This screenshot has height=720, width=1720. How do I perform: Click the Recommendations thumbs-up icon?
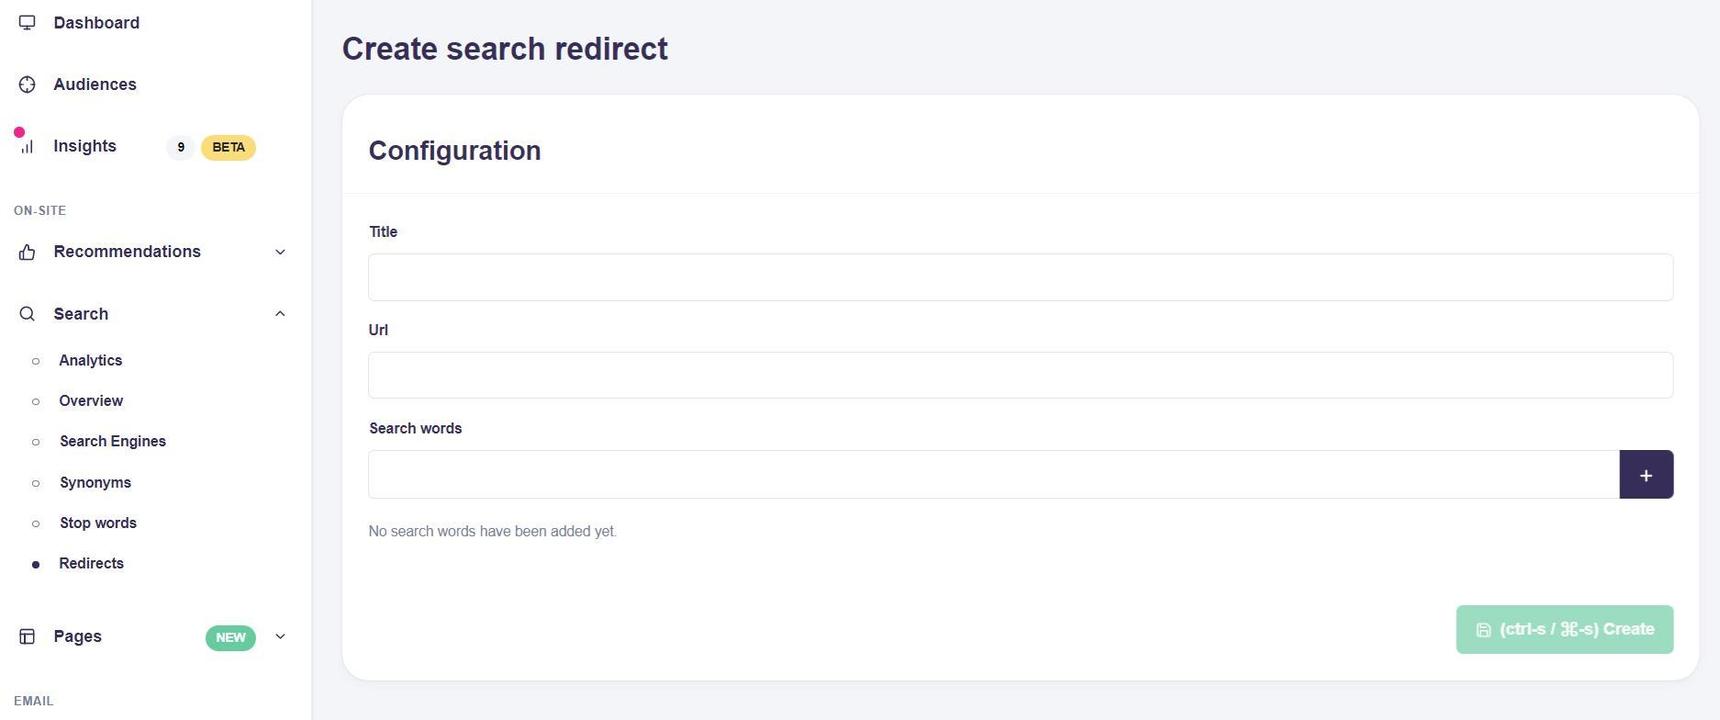[27, 252]
